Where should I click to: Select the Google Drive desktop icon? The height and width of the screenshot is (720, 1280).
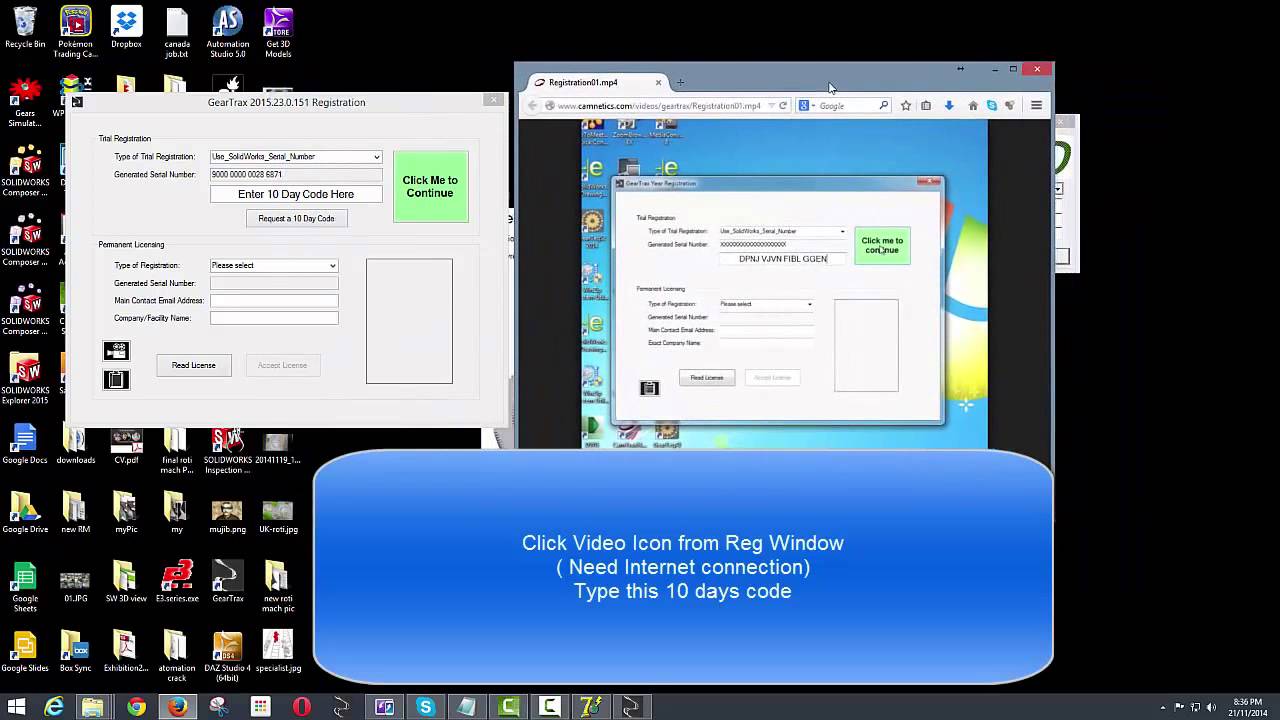25,511
